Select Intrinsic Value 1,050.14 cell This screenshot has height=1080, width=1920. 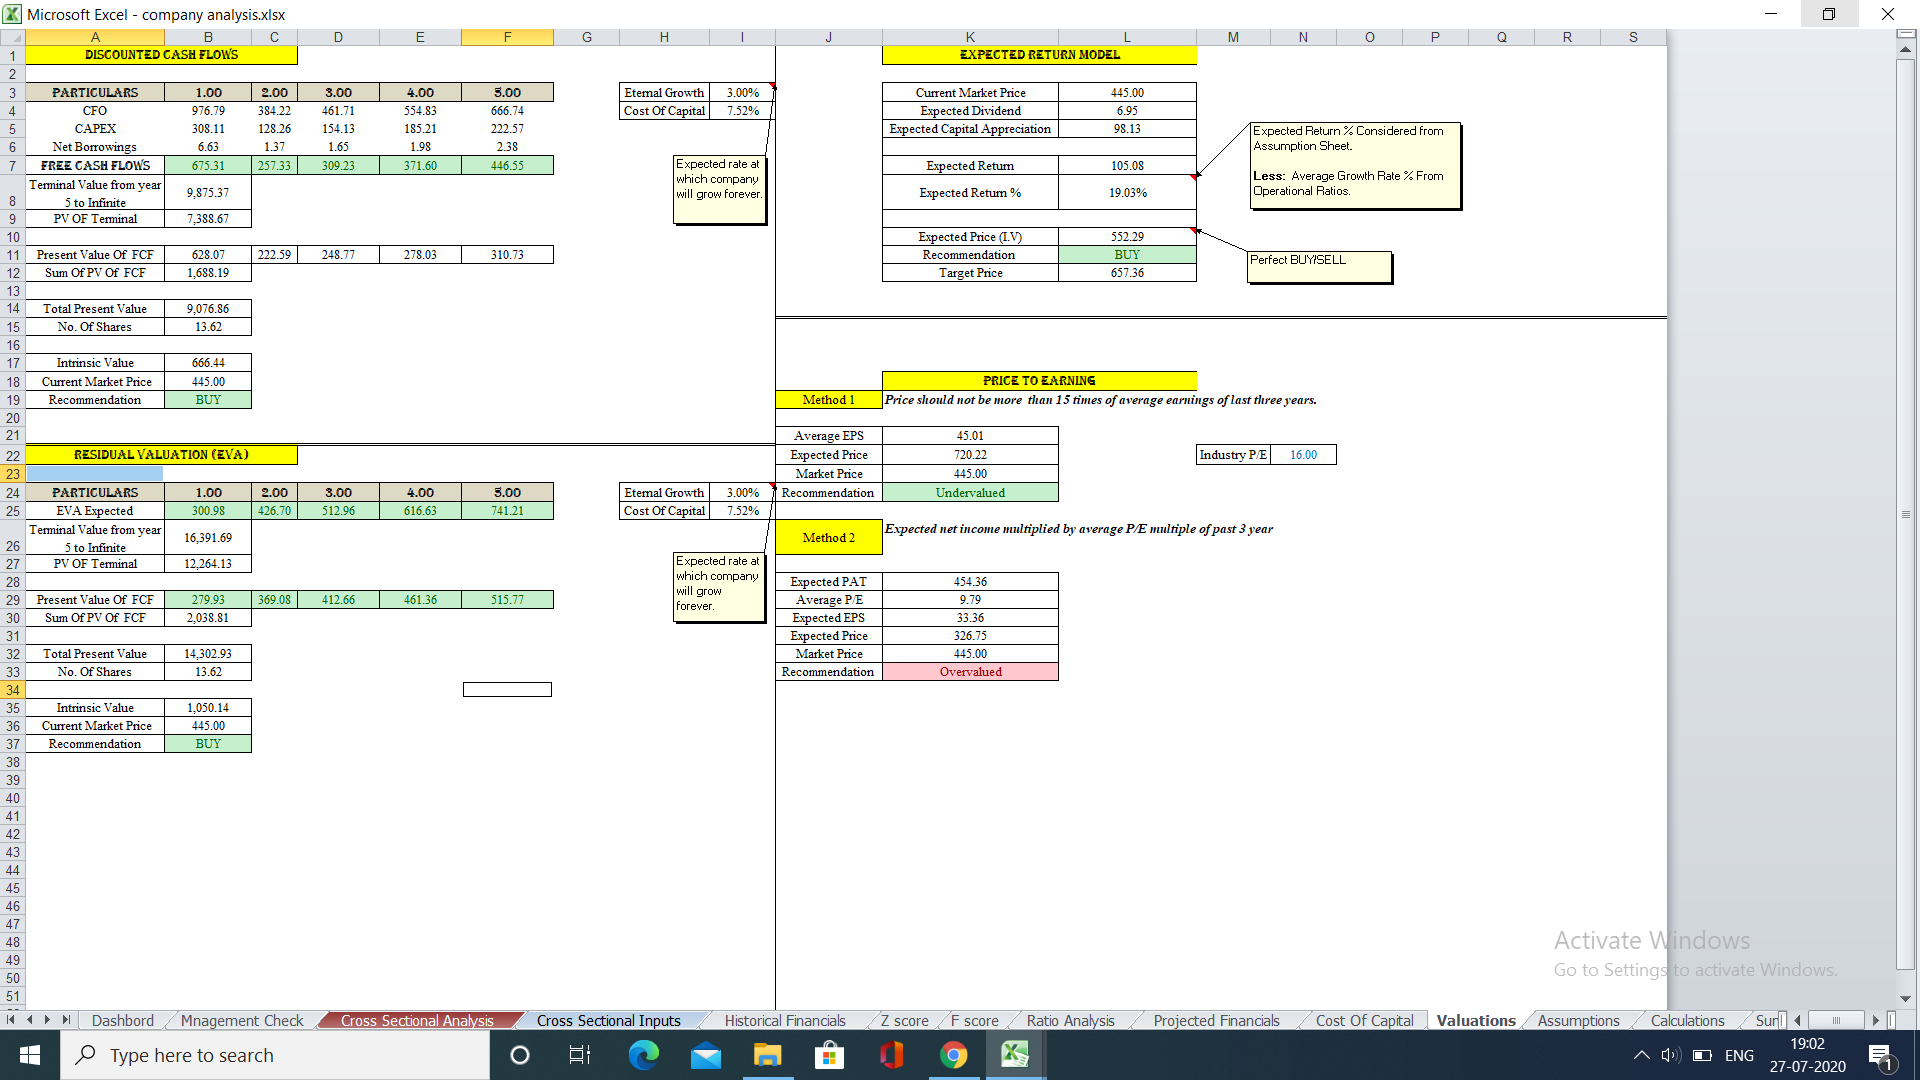(x=208, y=708)
